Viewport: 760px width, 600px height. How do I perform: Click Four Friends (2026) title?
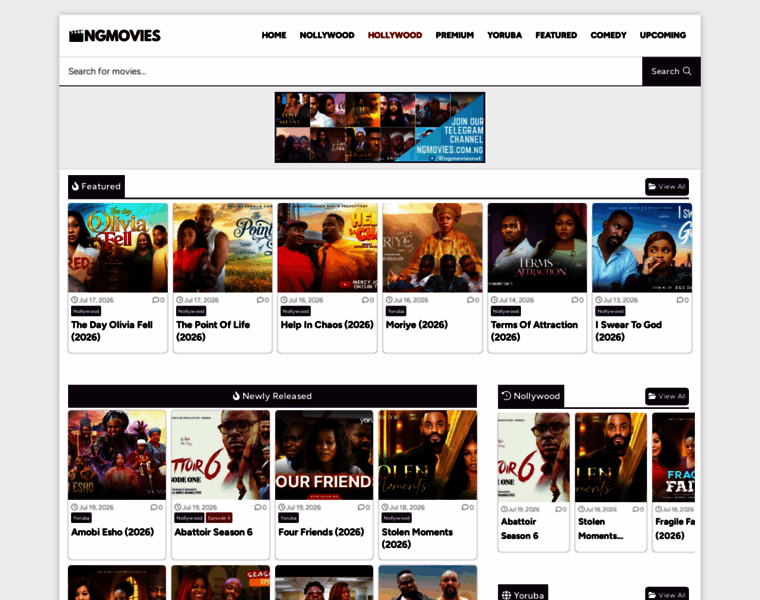[321, 532]
